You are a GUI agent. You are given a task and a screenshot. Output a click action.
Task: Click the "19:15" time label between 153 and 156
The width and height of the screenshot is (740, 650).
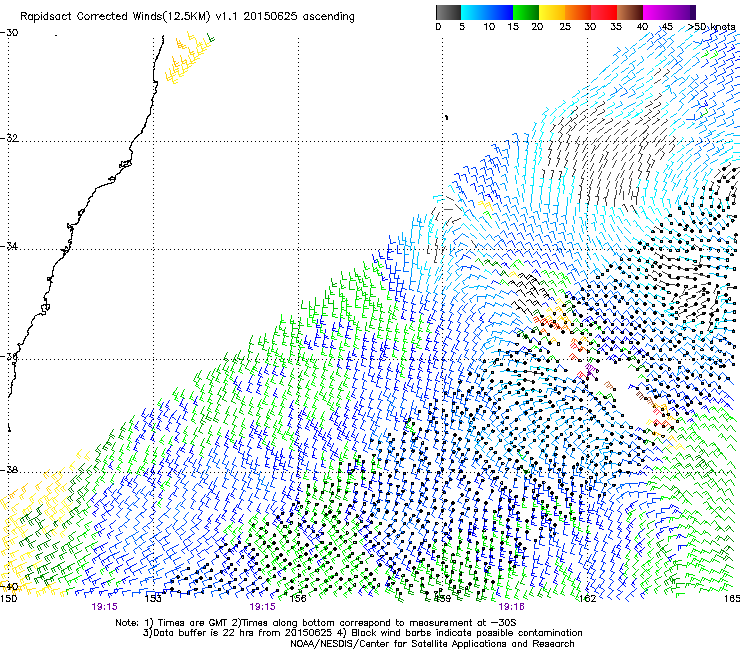(x=262, y=607)
